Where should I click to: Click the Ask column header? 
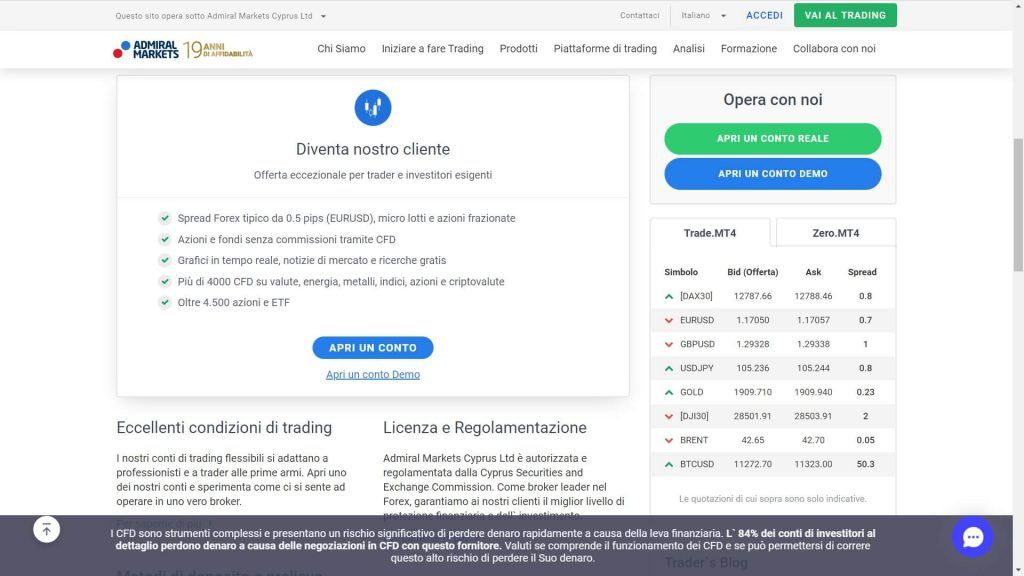point(813,272)
